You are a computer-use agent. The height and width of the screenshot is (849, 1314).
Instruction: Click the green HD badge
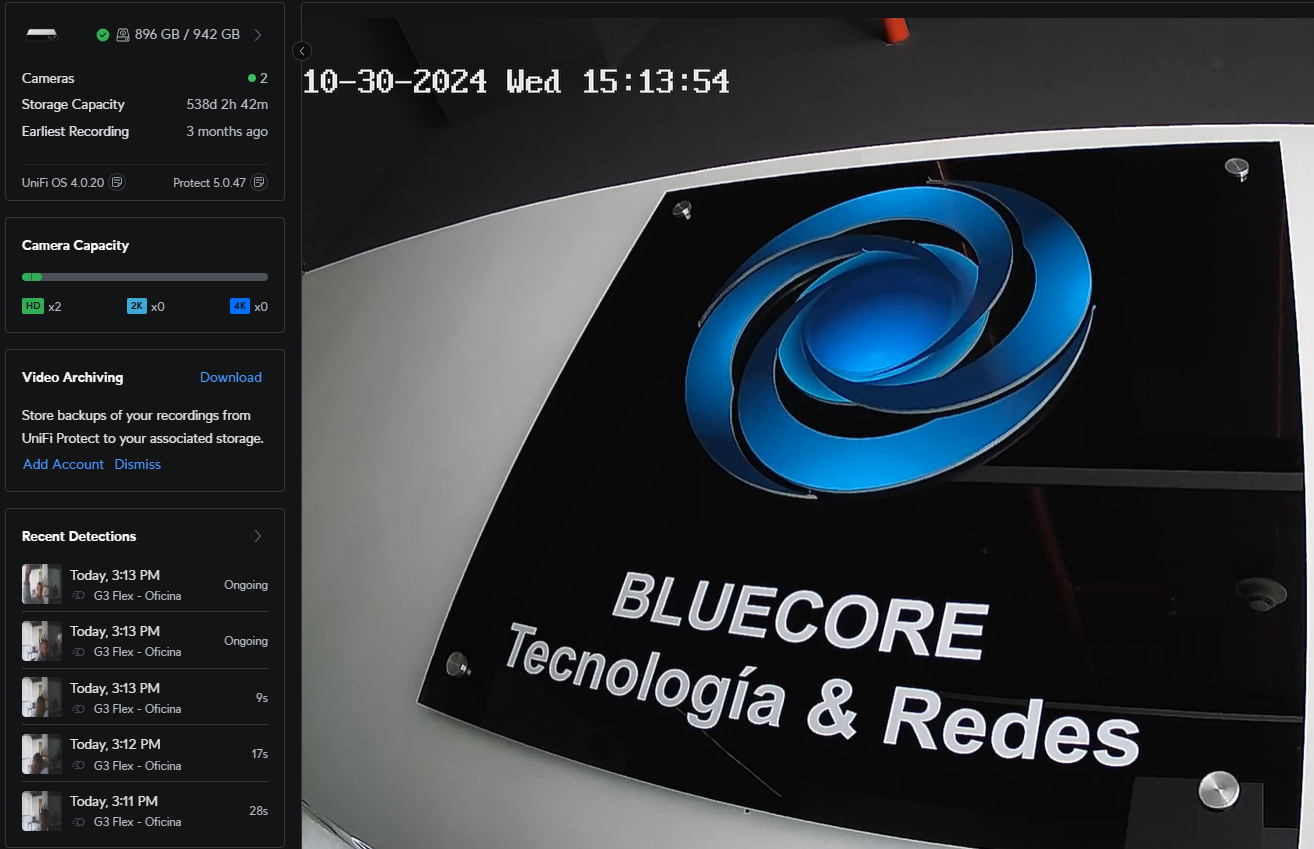(33, 306)
